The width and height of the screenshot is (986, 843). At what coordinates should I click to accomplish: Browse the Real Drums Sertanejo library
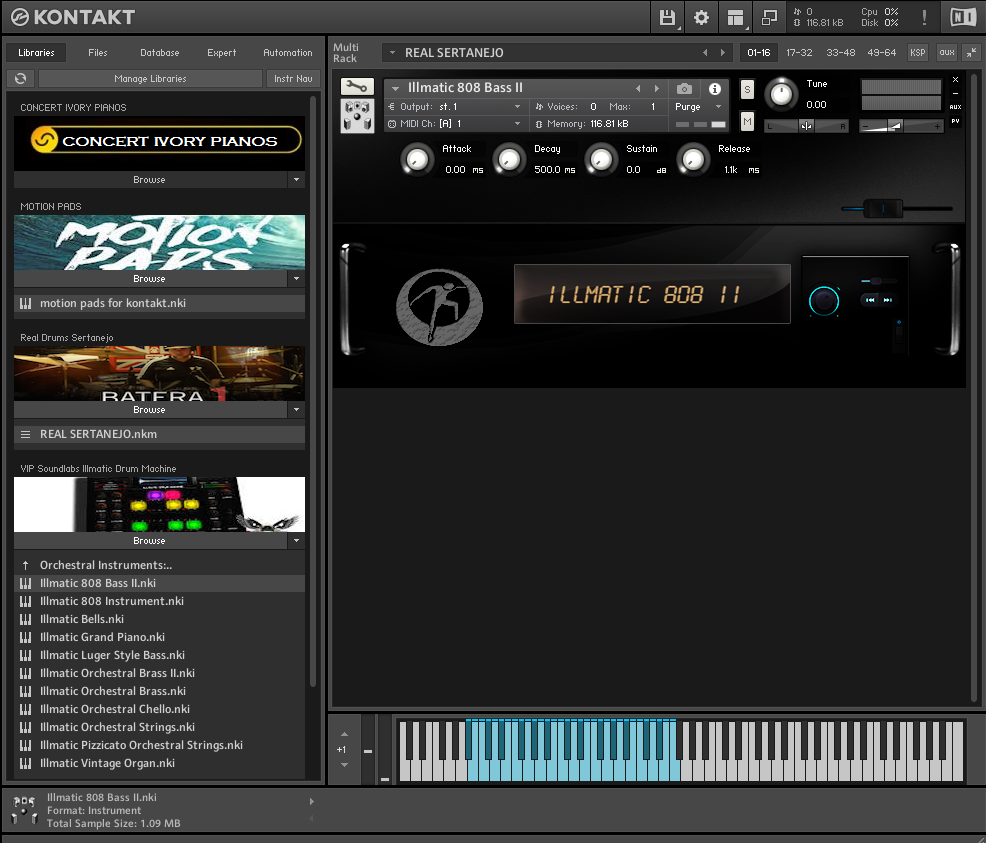[x=150, y=410]
